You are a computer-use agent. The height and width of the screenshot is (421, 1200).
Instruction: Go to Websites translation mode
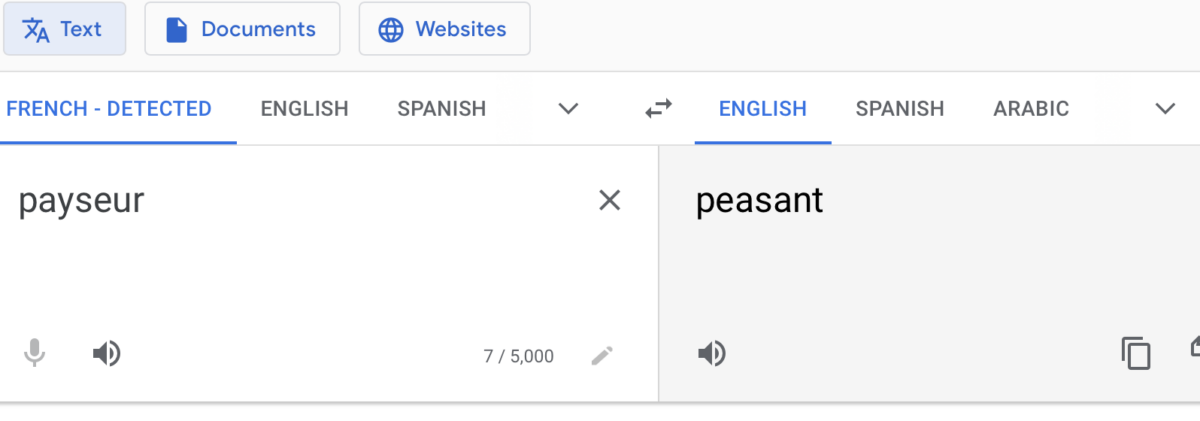pyautogui.click(x=444, y=29)
